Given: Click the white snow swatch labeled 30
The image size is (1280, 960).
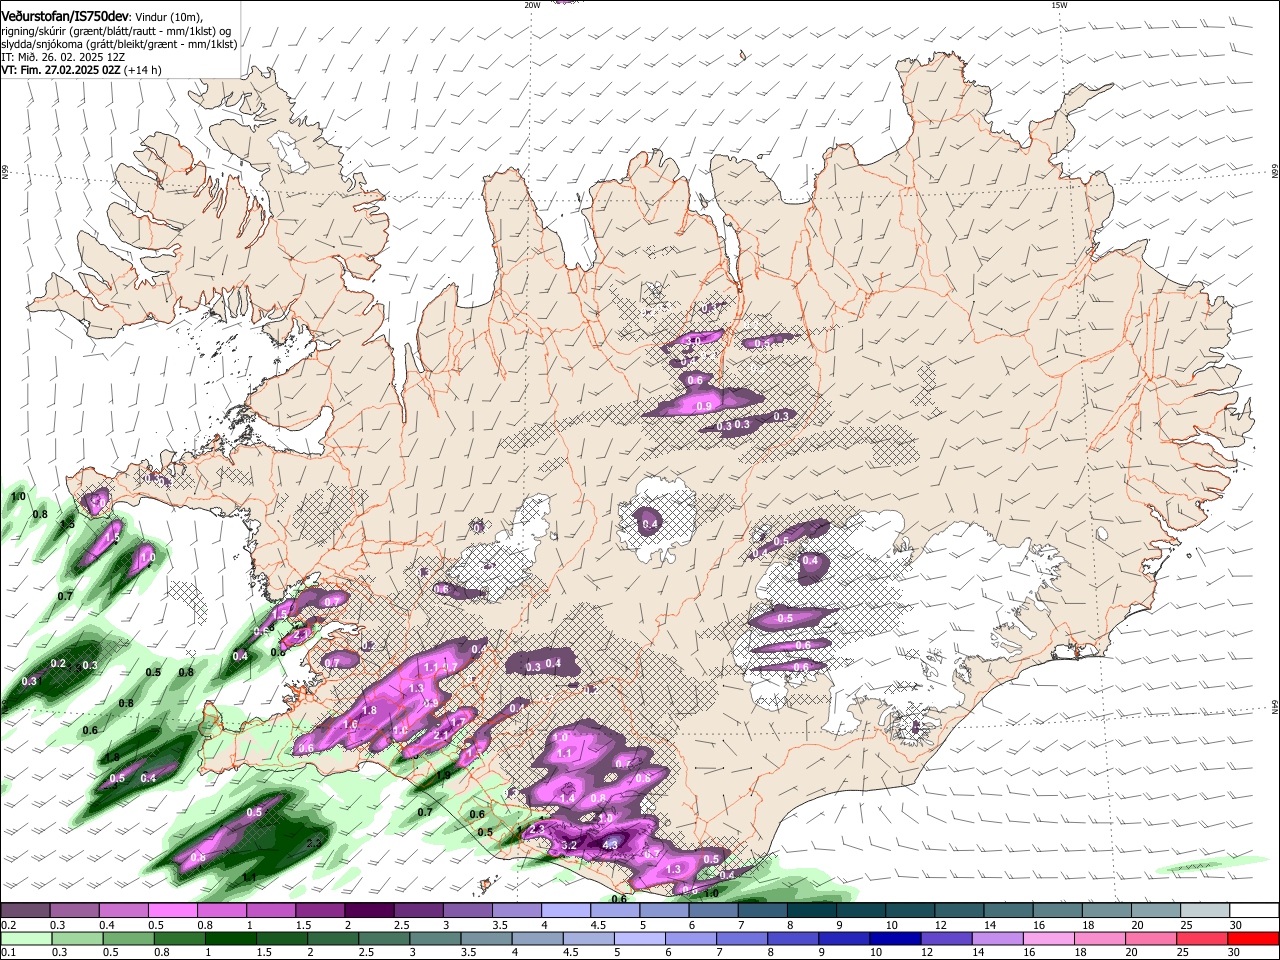Looking at the screenshot, I should tap(1254, 911).
